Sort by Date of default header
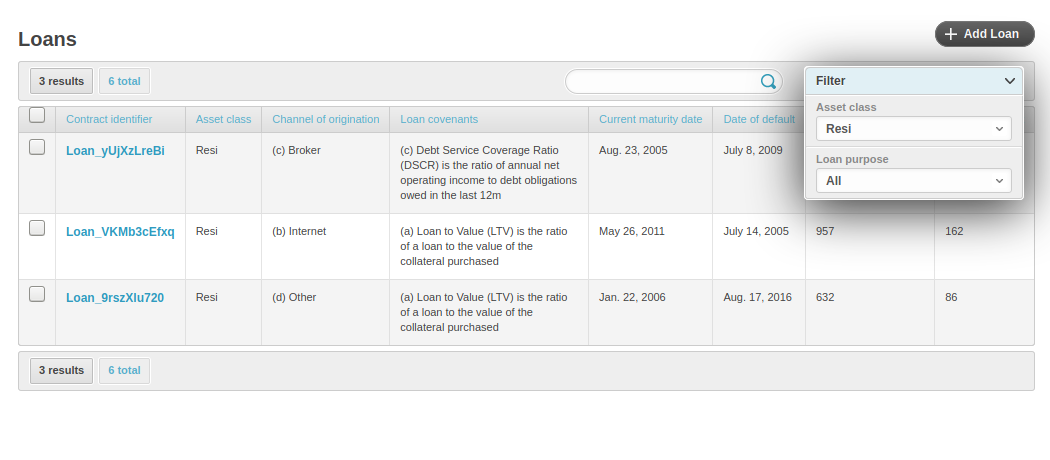Viewport: 1050px width, 460px height. pos(759,119)
